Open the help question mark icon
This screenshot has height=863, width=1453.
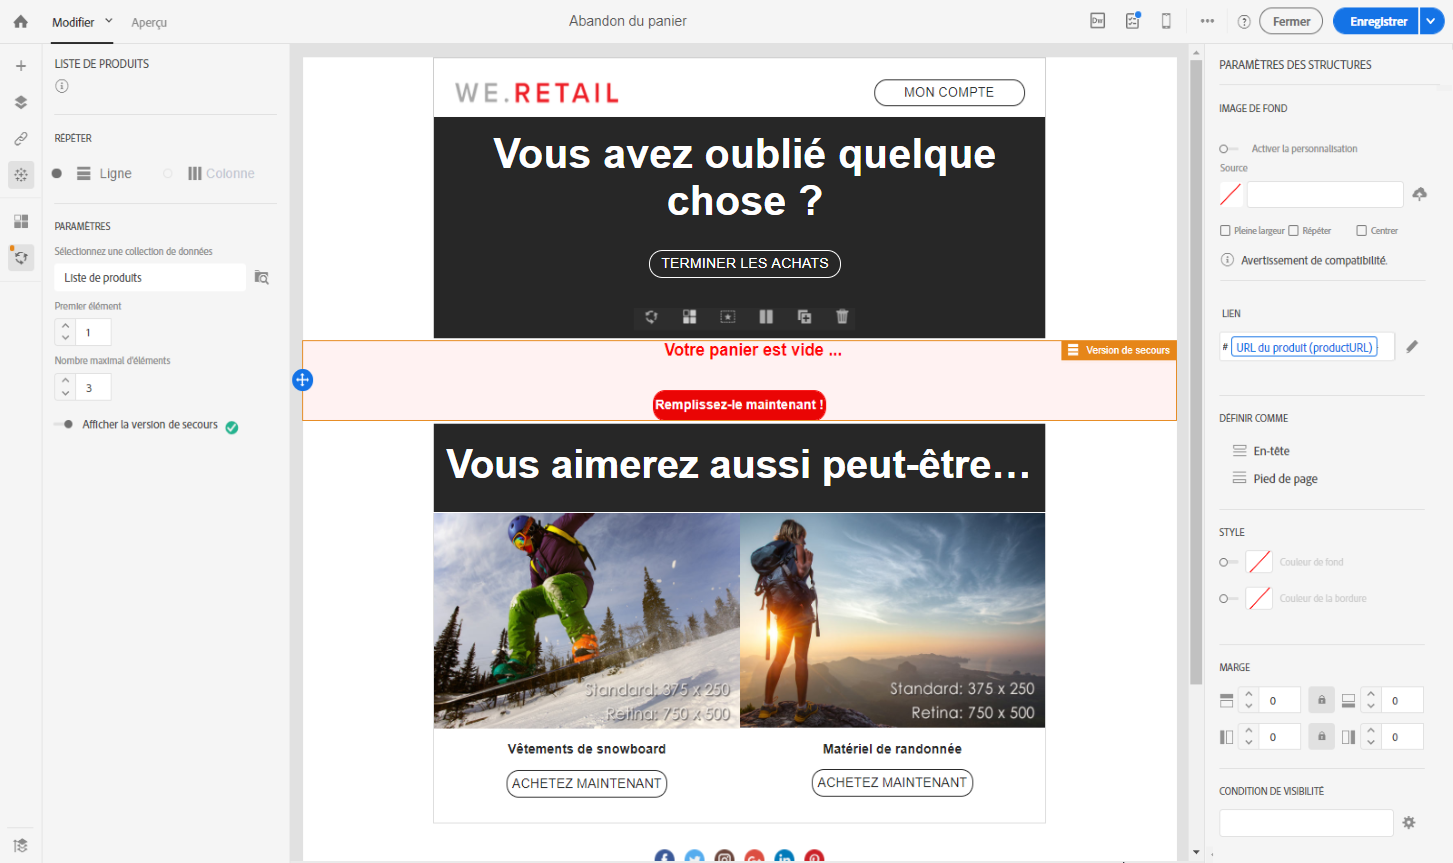[1244, 22]
